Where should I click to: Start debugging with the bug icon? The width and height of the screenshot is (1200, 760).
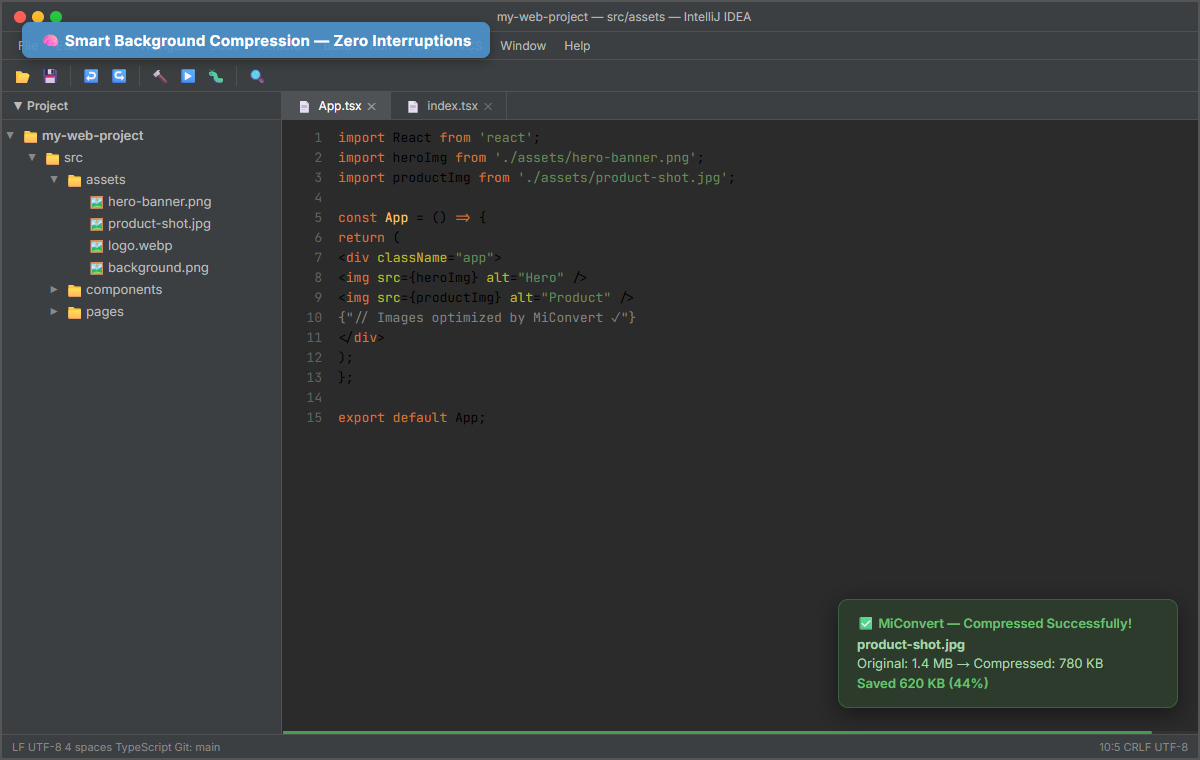216,76
